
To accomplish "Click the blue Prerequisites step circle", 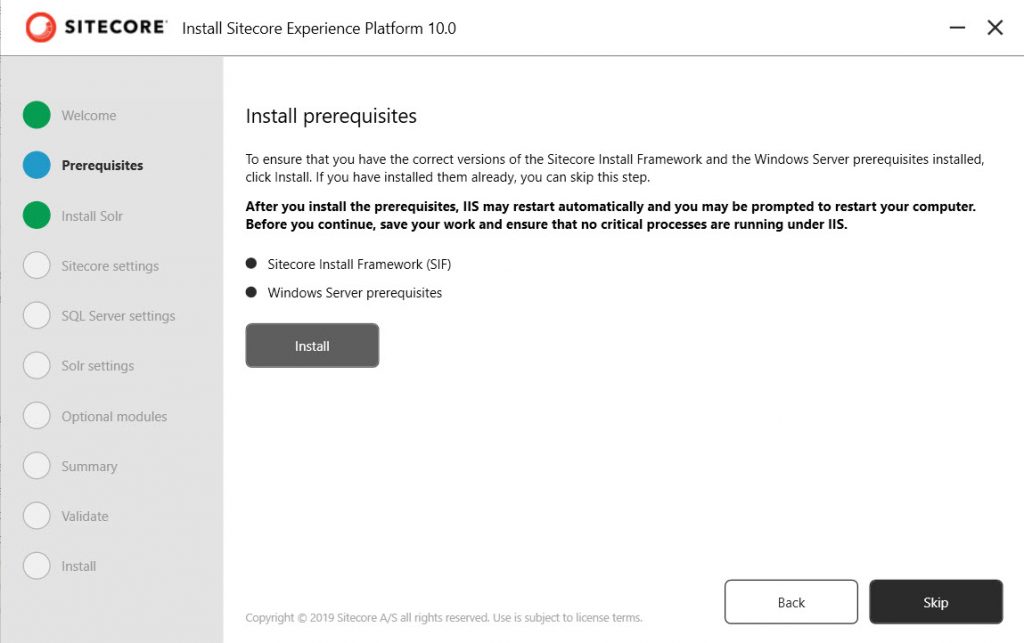I will tap(37, 165).
